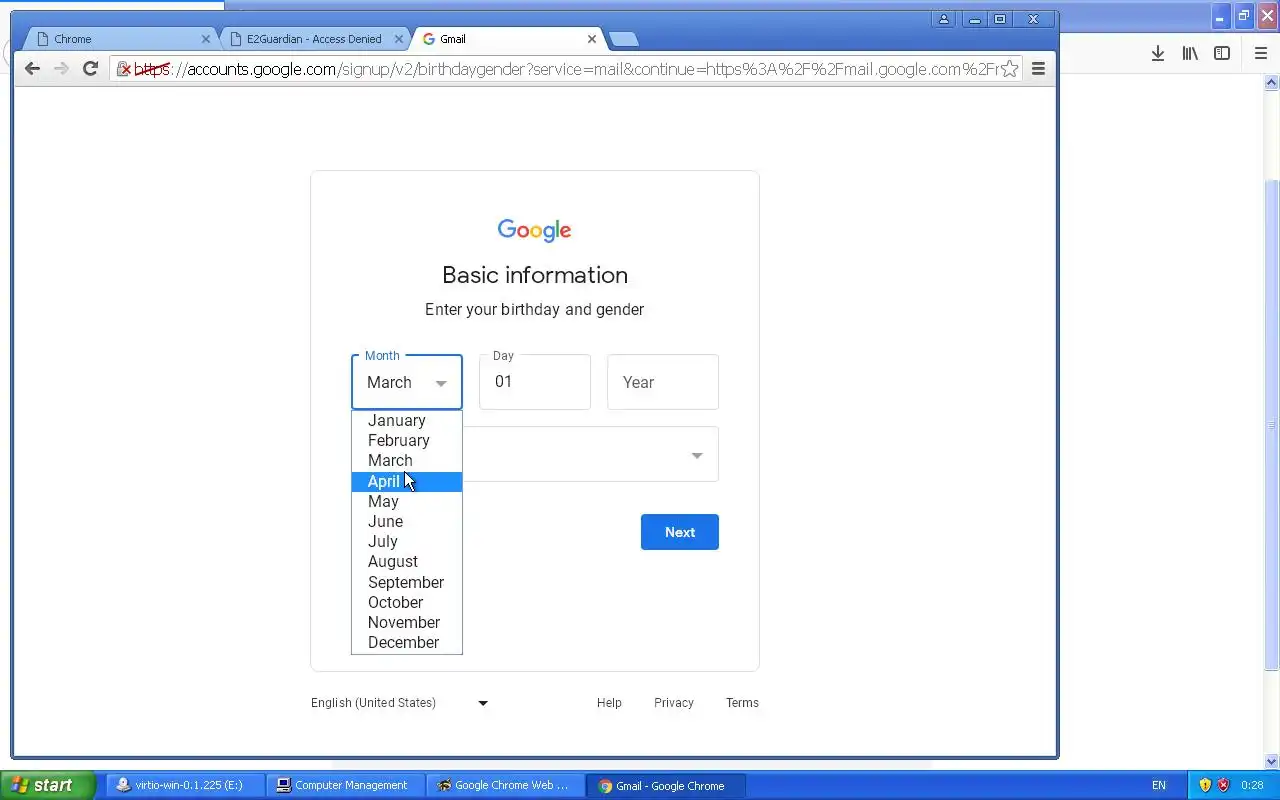Click the insecure https warning icon

coord(125,69)
